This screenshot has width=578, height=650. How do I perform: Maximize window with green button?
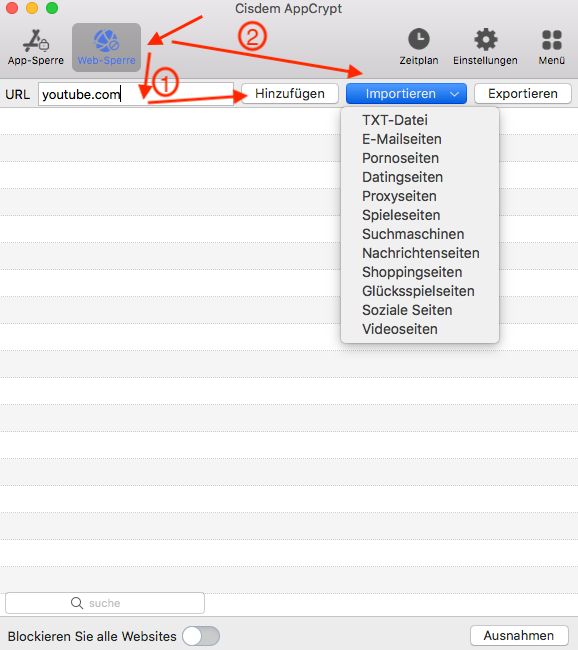point(52,8)
